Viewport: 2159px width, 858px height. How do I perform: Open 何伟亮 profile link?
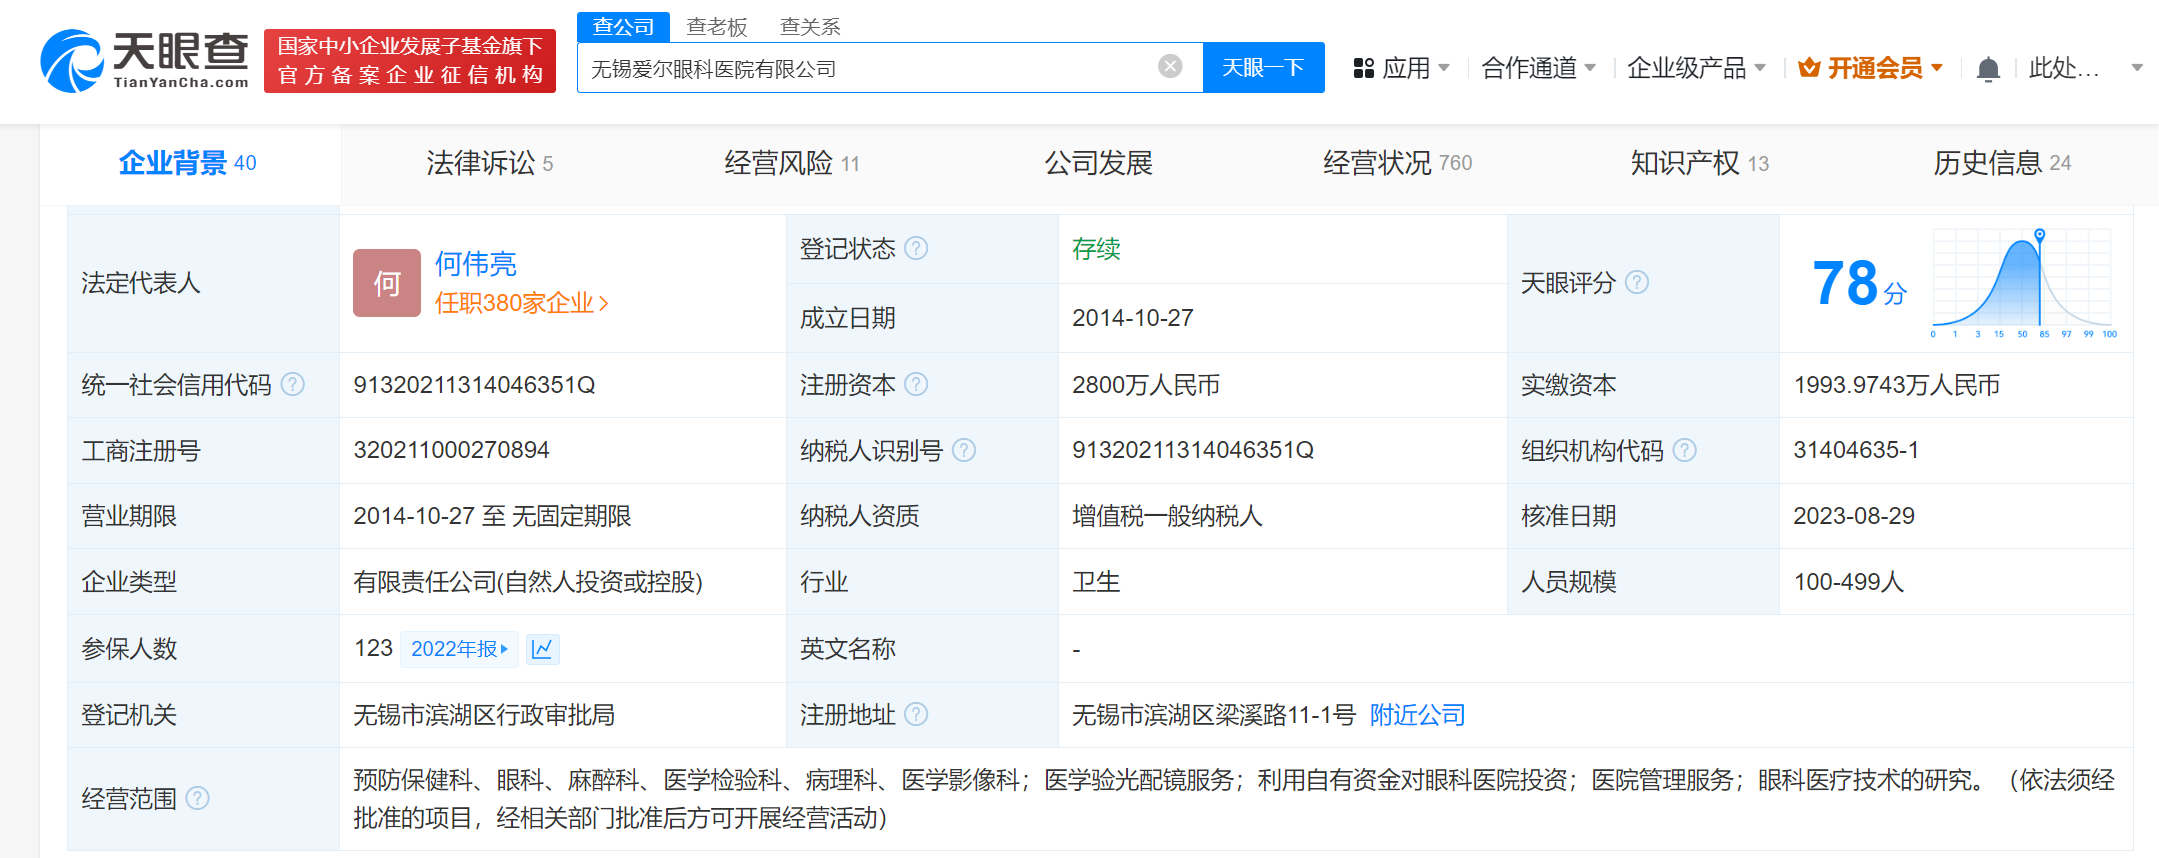pos(475,264)
